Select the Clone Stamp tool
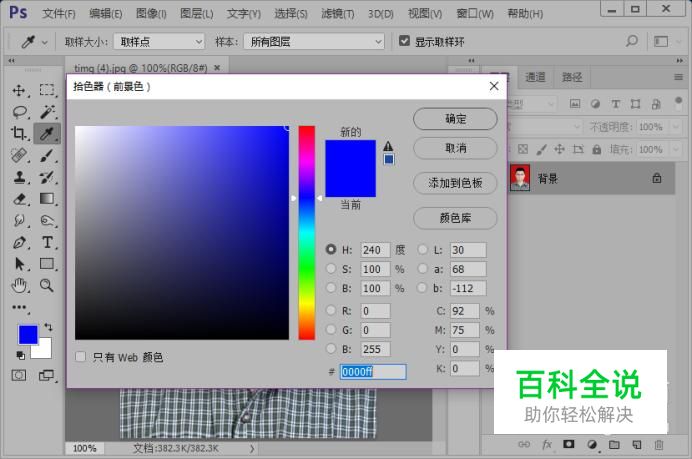Screen dimensions: 692x459 pyautogui.click(x=19, y=177)
